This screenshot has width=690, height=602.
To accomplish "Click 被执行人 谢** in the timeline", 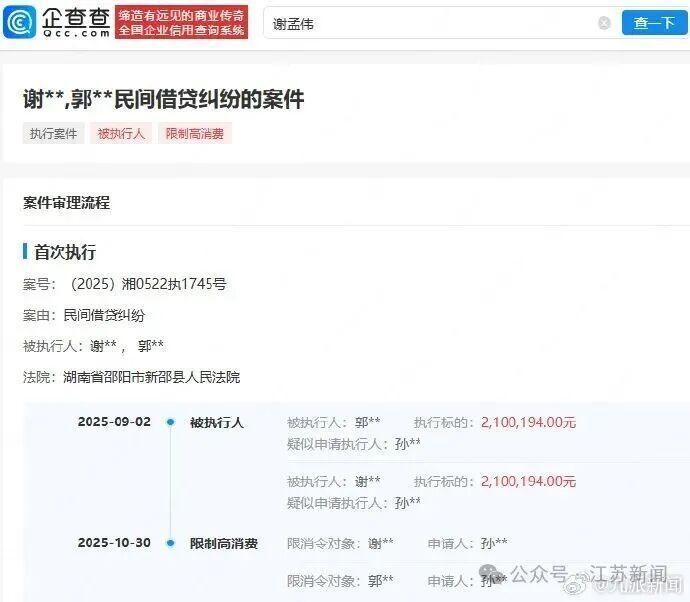I will coord(334,481).
